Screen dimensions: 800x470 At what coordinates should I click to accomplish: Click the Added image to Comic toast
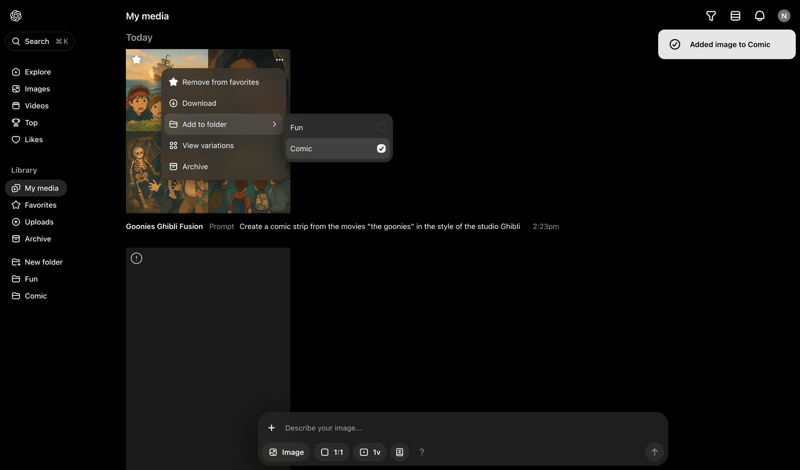click(727, 44)
